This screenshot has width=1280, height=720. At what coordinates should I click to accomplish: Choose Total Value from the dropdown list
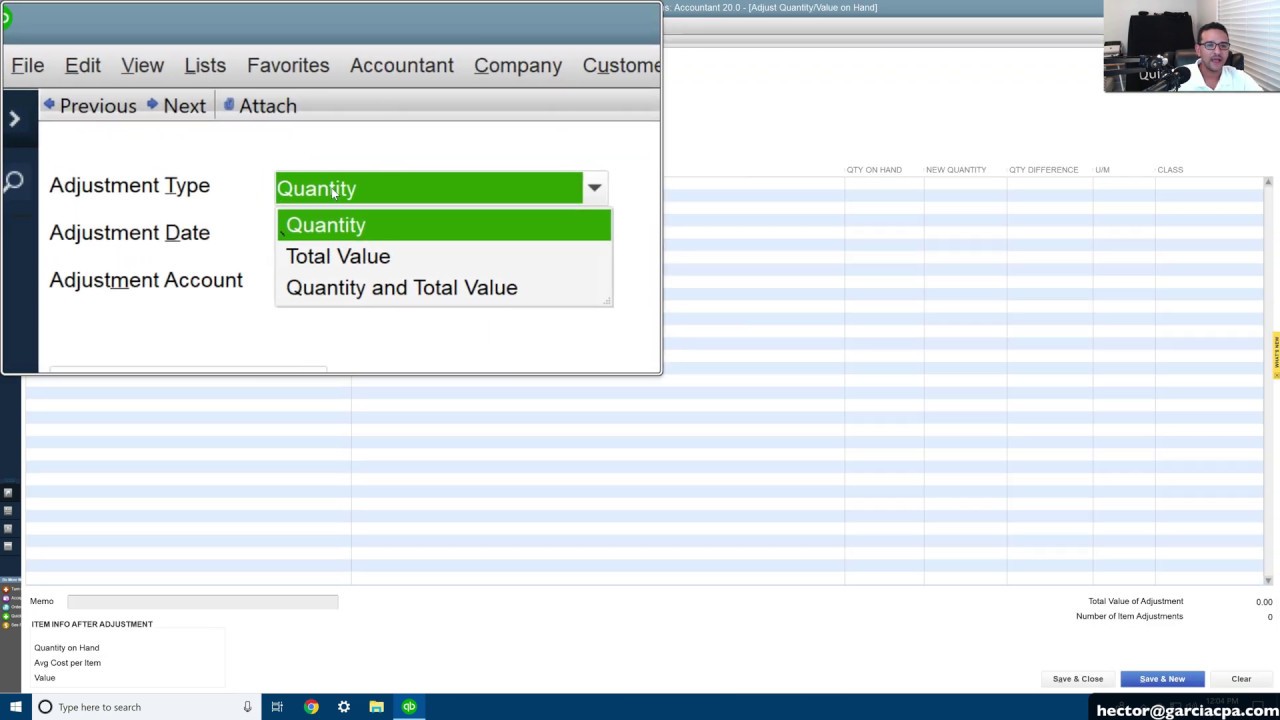(444, 256)
